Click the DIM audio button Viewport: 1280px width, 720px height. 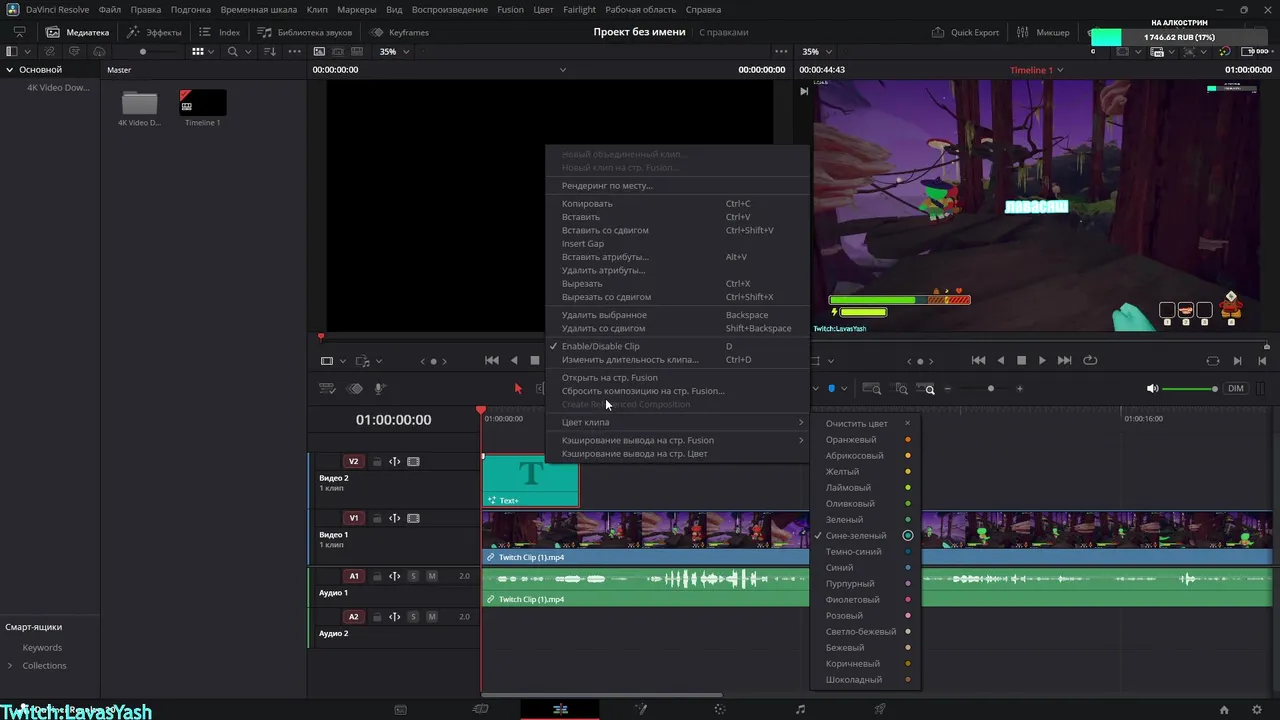1236,388
